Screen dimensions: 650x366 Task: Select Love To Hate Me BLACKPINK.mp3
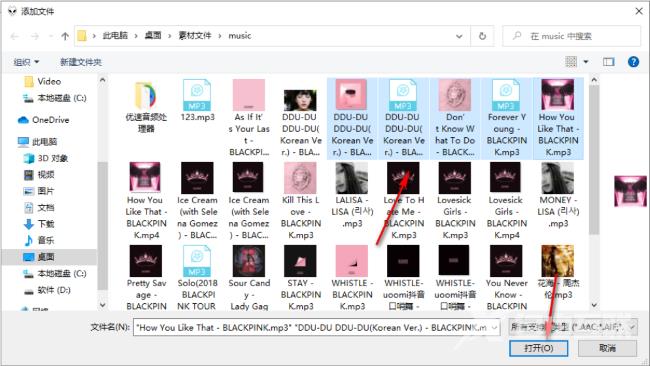(x=403, y=201)
